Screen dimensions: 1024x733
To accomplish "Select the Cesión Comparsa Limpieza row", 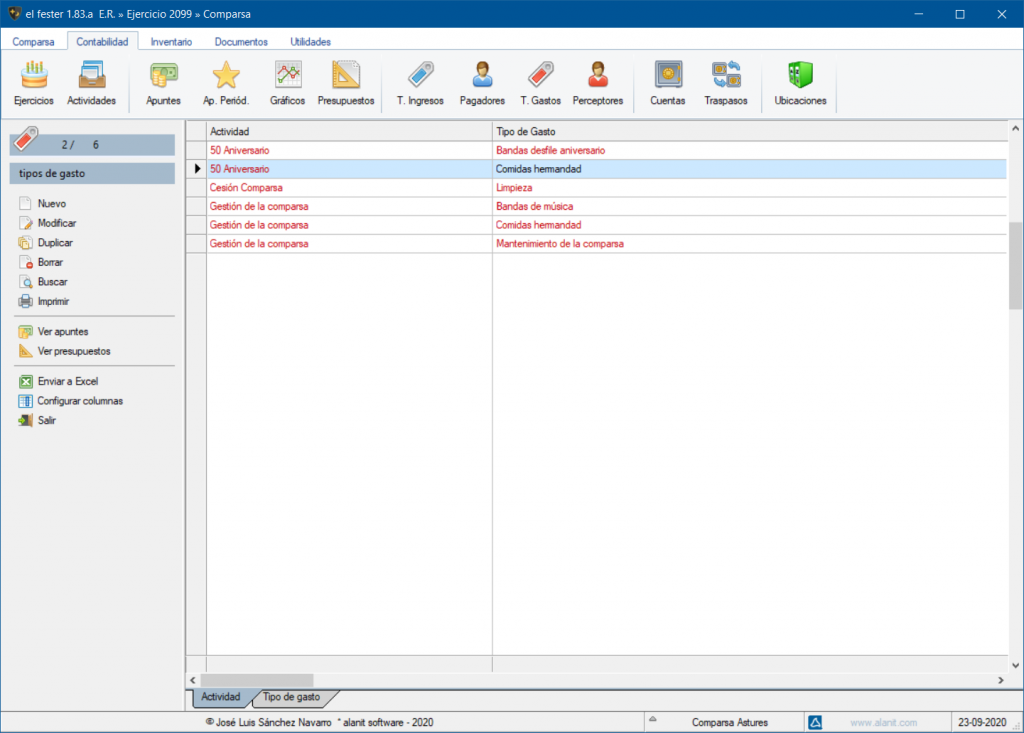I will [x=600, y=188].
